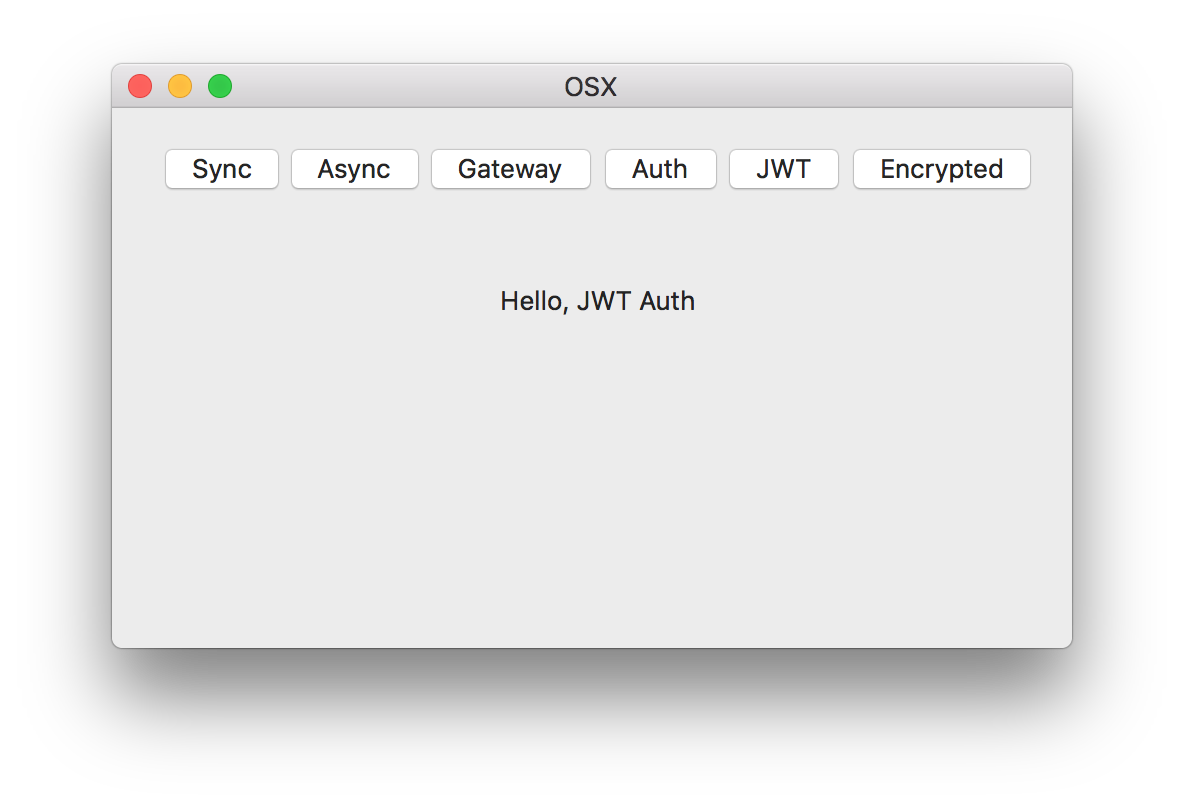
Task: Trigger the asynchronous call with Async
Action: [x=354, y=169]
